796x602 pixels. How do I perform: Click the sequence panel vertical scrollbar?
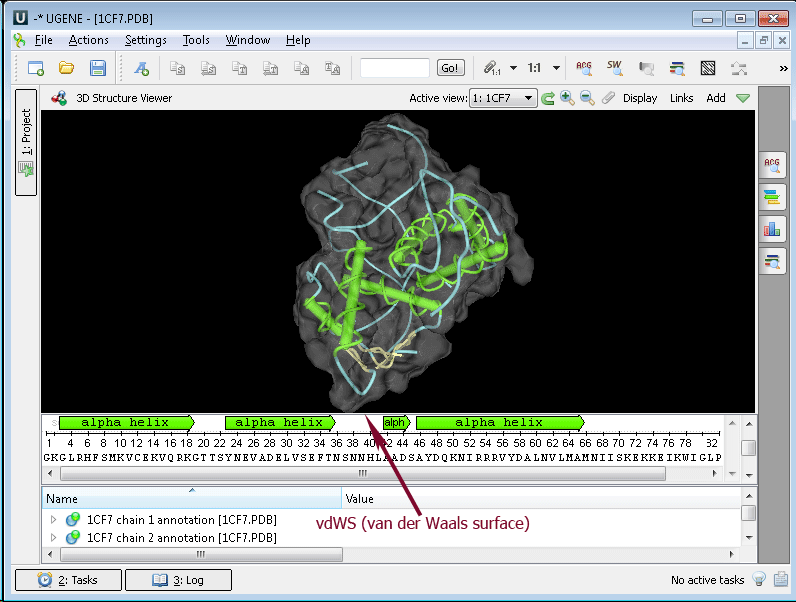tap(749, 449)
